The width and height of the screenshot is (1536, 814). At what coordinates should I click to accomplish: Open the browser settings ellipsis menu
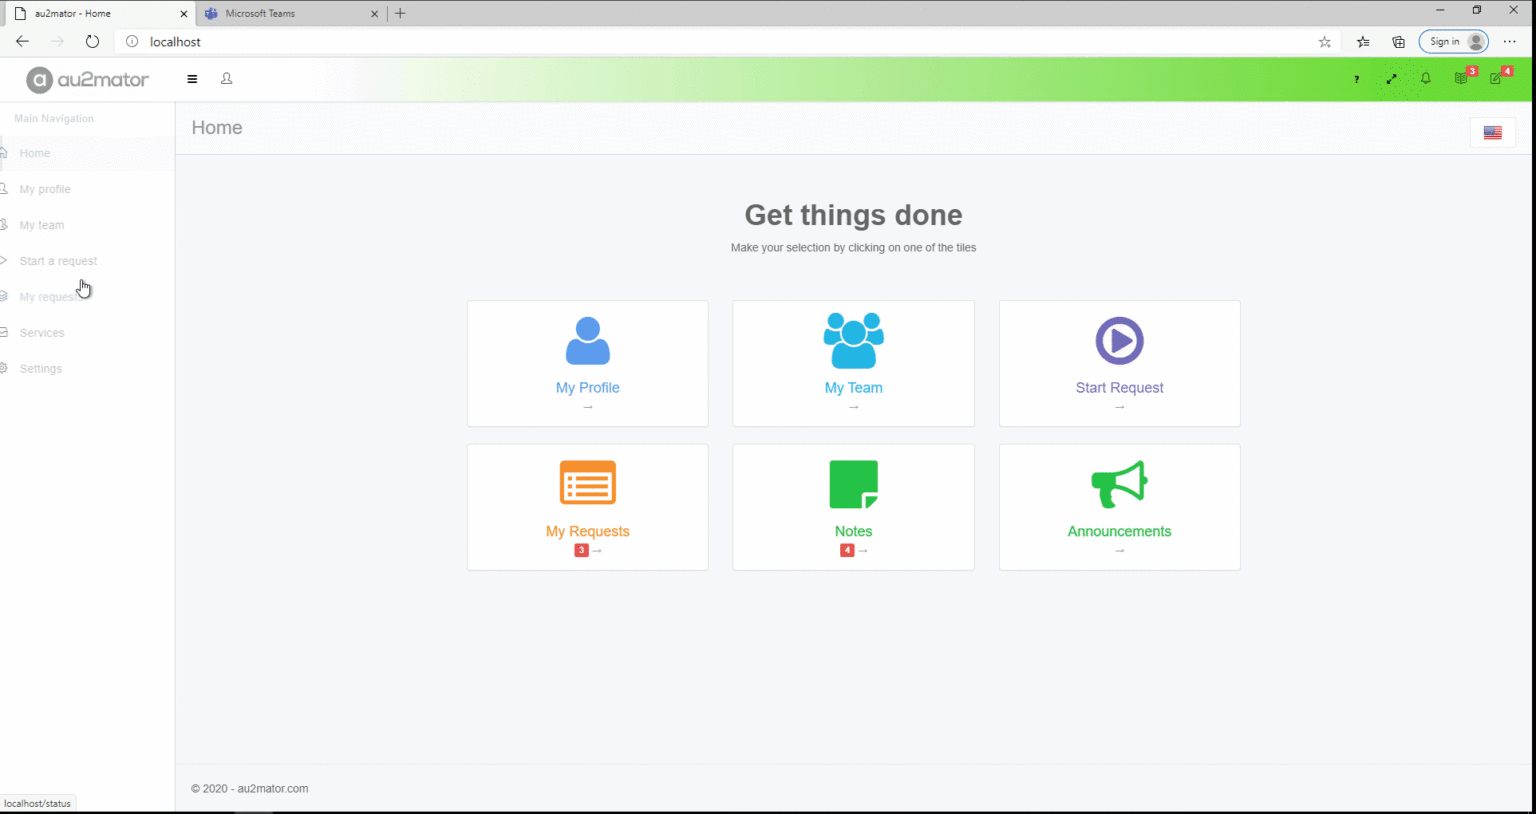tap(1509, 42)
